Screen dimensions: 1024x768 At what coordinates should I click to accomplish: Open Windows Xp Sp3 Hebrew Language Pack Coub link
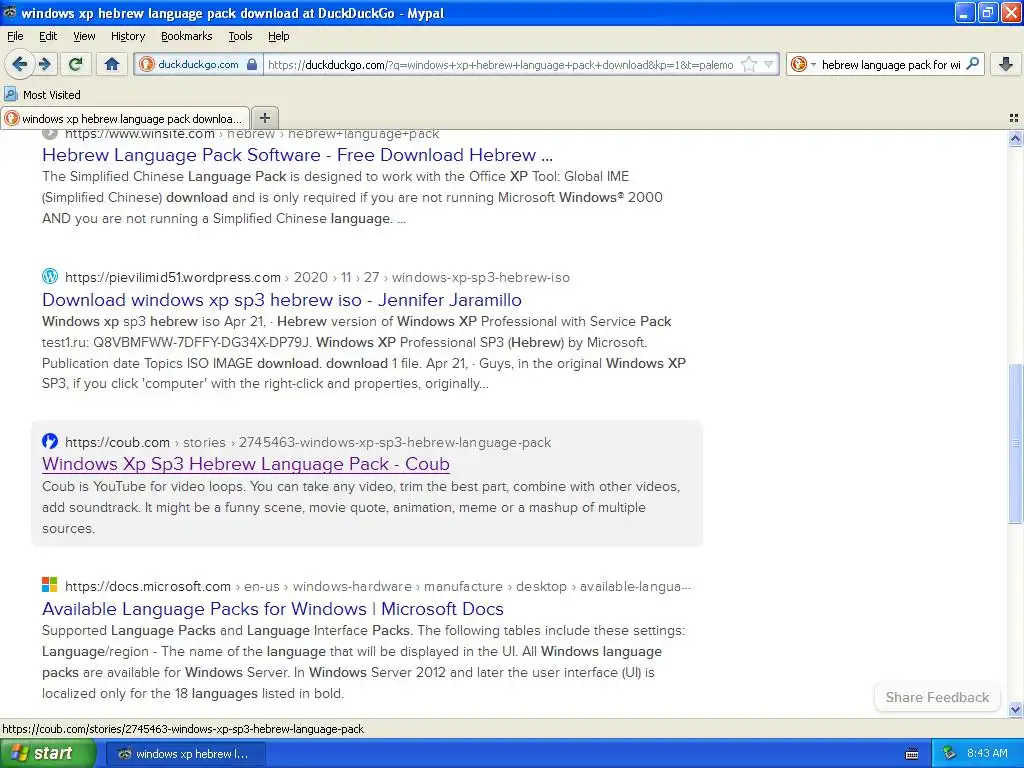pos(246,464)
